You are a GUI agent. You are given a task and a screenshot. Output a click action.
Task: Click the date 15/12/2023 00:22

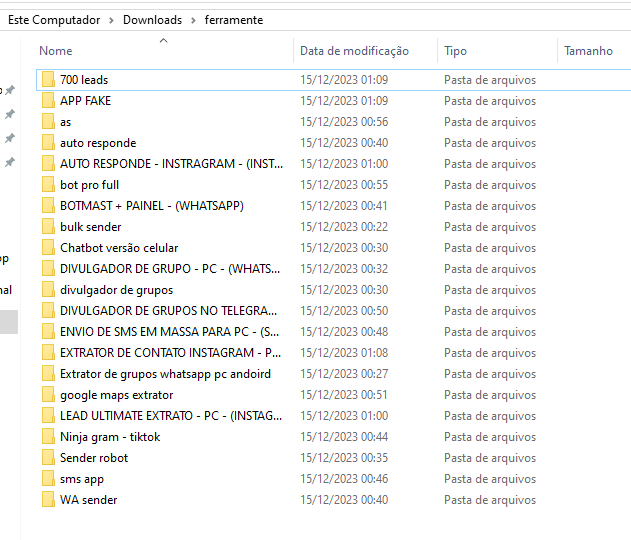tap(344, 227)
